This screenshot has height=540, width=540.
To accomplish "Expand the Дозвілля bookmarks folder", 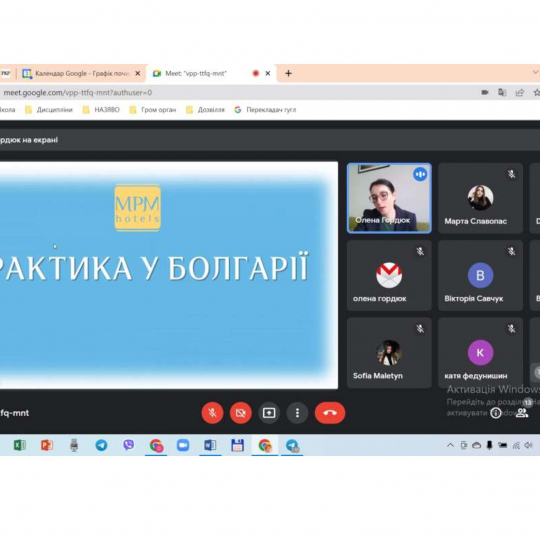I will (205, 110).
